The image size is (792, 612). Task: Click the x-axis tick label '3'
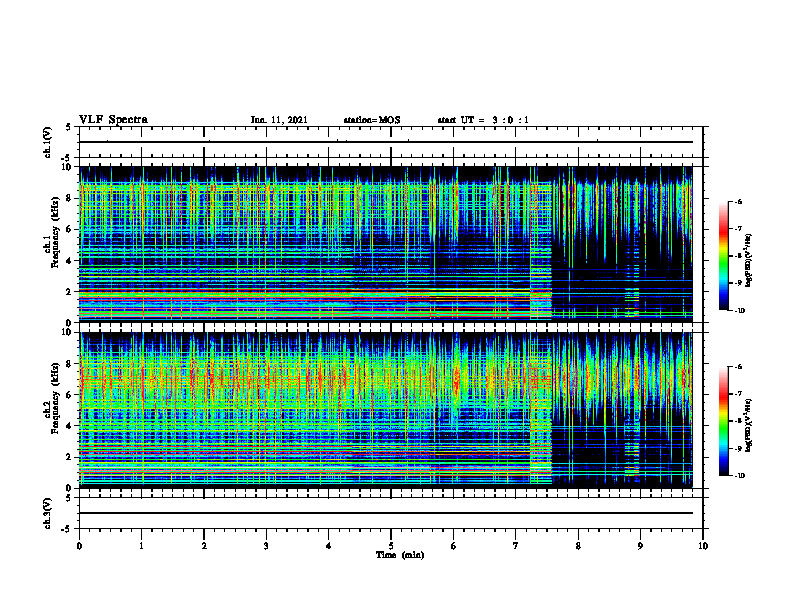(266, 546)
